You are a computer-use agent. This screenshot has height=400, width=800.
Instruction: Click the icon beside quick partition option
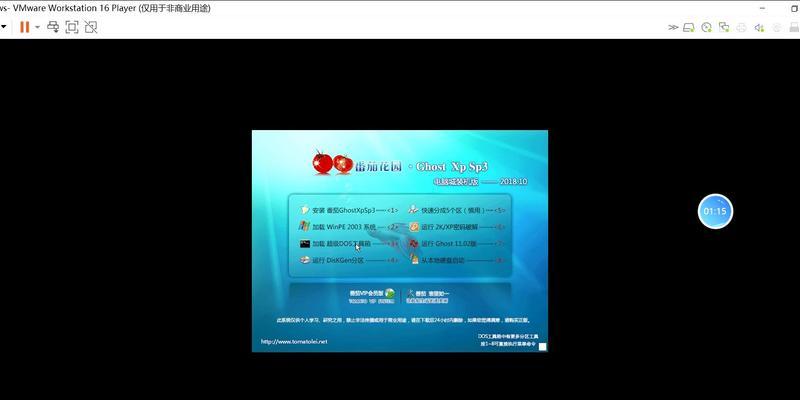(x=413, y=210)
